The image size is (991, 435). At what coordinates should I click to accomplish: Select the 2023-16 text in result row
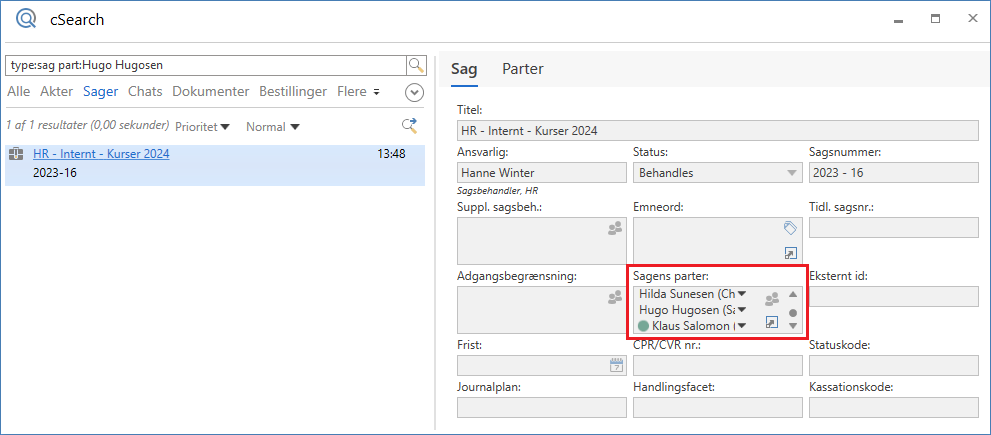[x=55, y=172]
